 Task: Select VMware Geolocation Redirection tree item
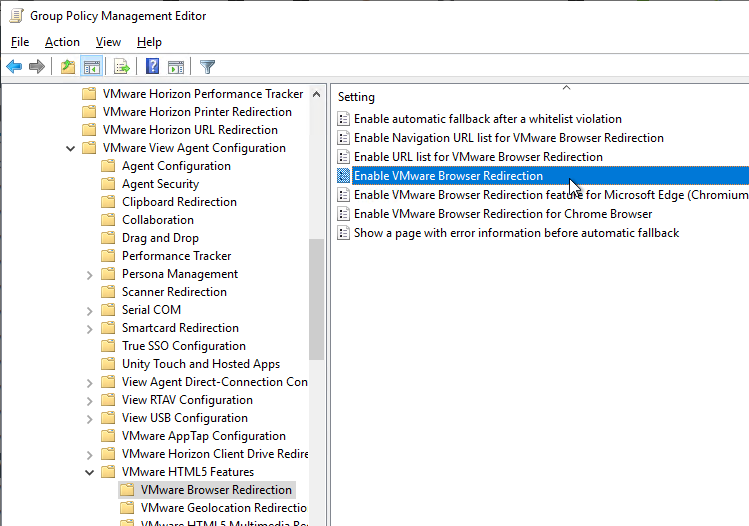(x=224, y=508)
